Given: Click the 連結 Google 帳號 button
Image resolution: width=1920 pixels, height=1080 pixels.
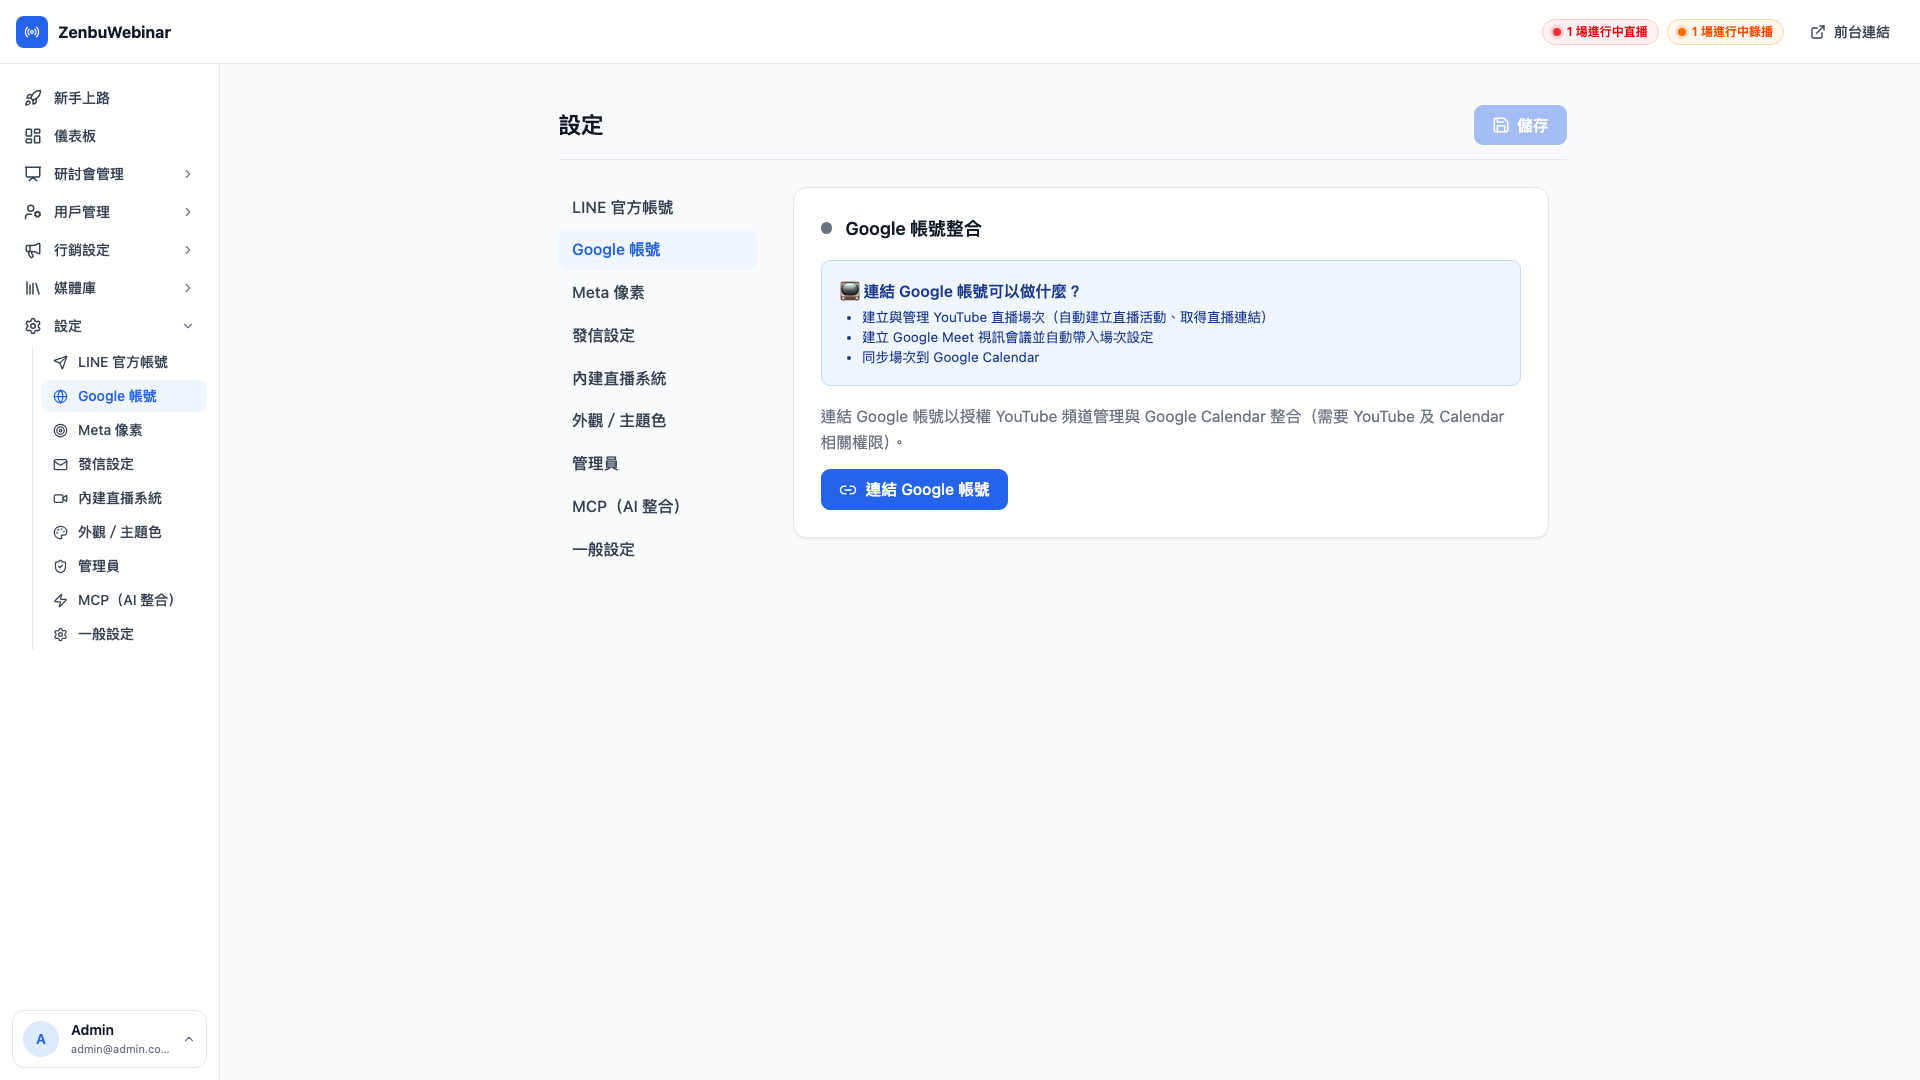Looking at the screenshot, I should (x=914, y=490).
